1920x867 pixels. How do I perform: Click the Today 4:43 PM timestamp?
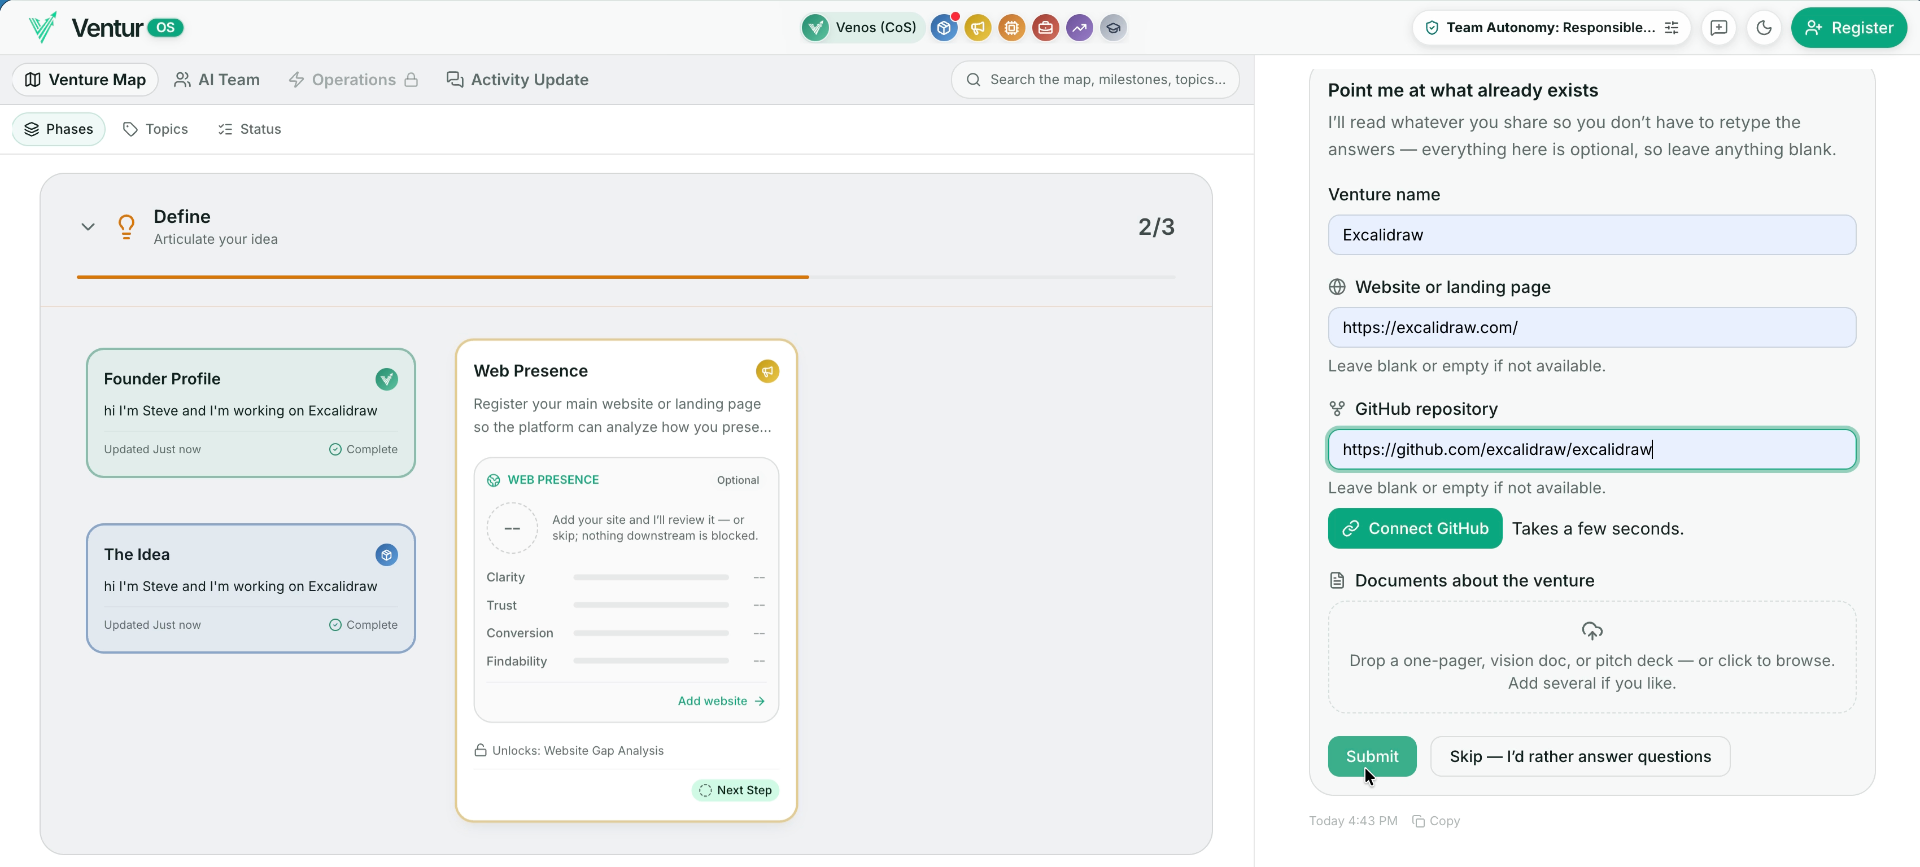(x=1353, y=821)
